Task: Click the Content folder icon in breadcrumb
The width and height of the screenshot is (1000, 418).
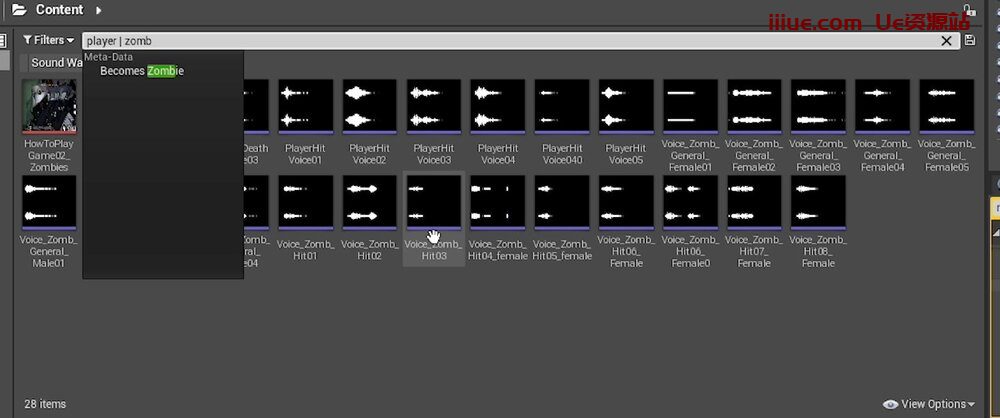Action: (x=18, y=10)
